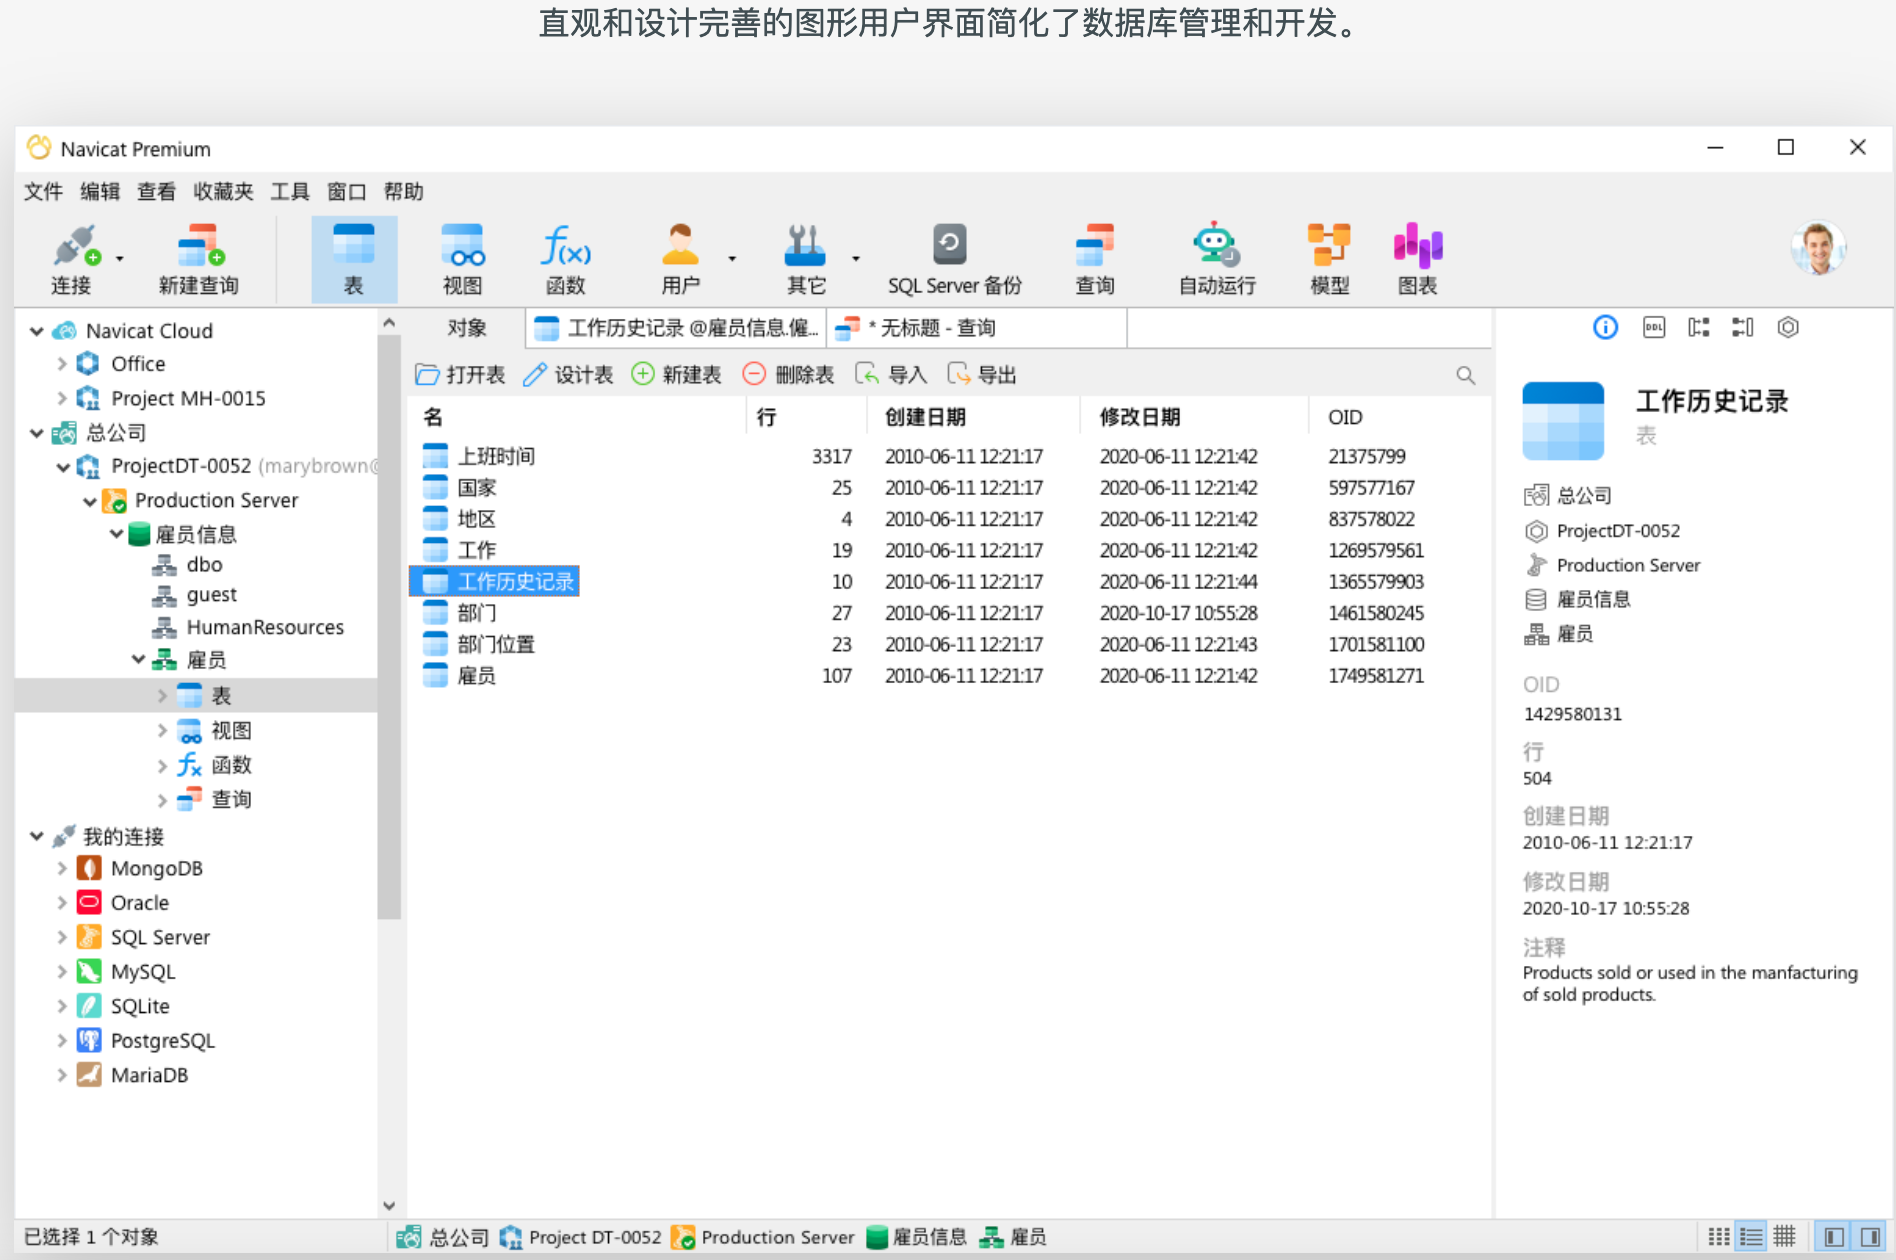Open the hexagon settings icon in info pane
1896x1260 pixels.
[1788, 327]
